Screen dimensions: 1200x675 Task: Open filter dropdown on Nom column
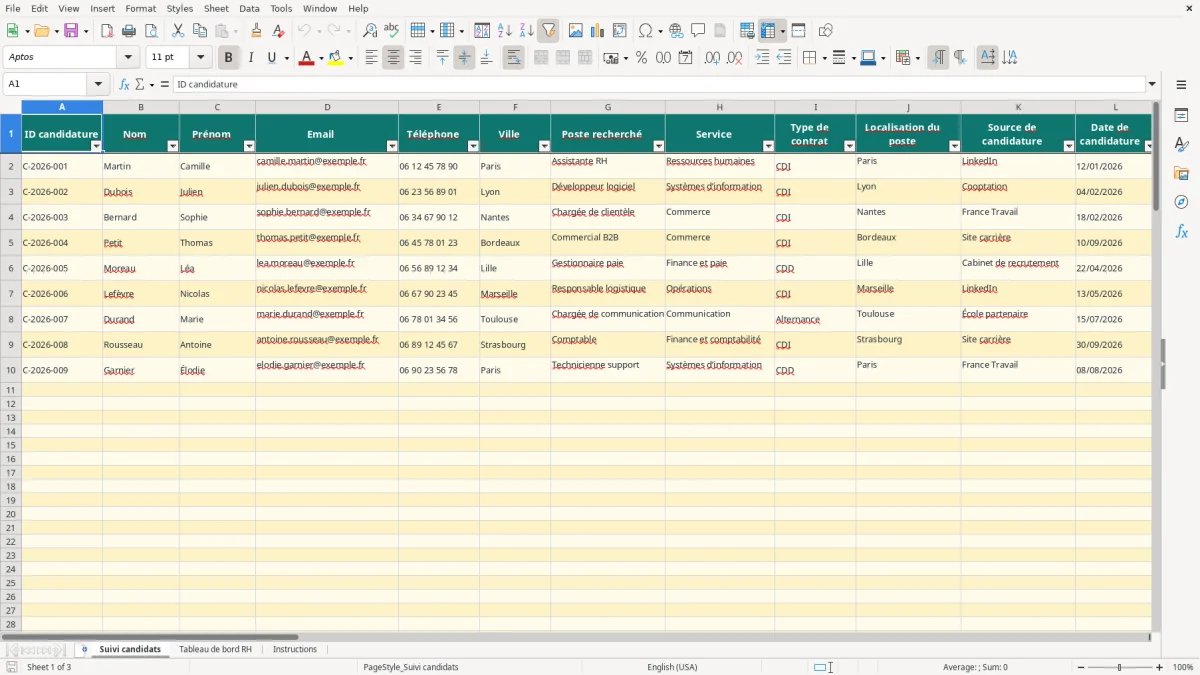[x=172, y=147]
